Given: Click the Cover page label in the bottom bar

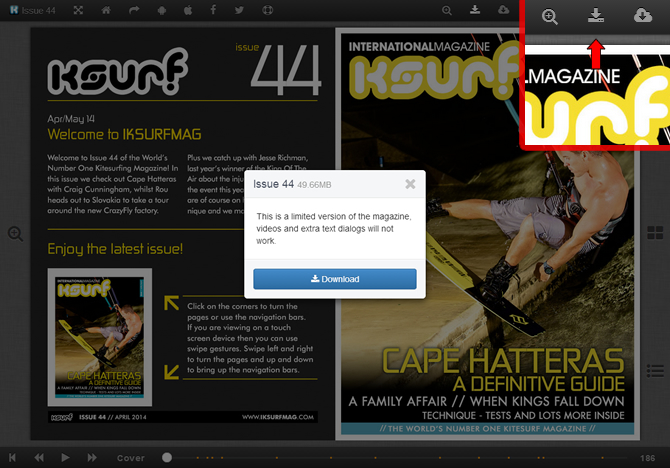Looking at the screenshot, I should [x=131, y=458].
